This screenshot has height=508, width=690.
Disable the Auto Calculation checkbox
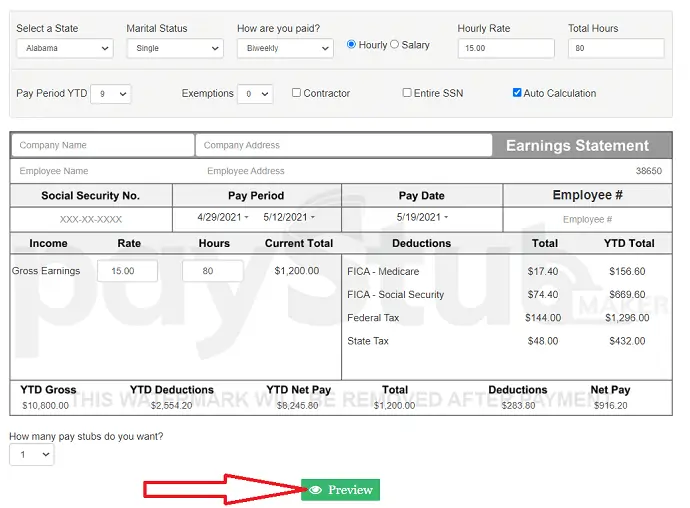coord(517,93)
